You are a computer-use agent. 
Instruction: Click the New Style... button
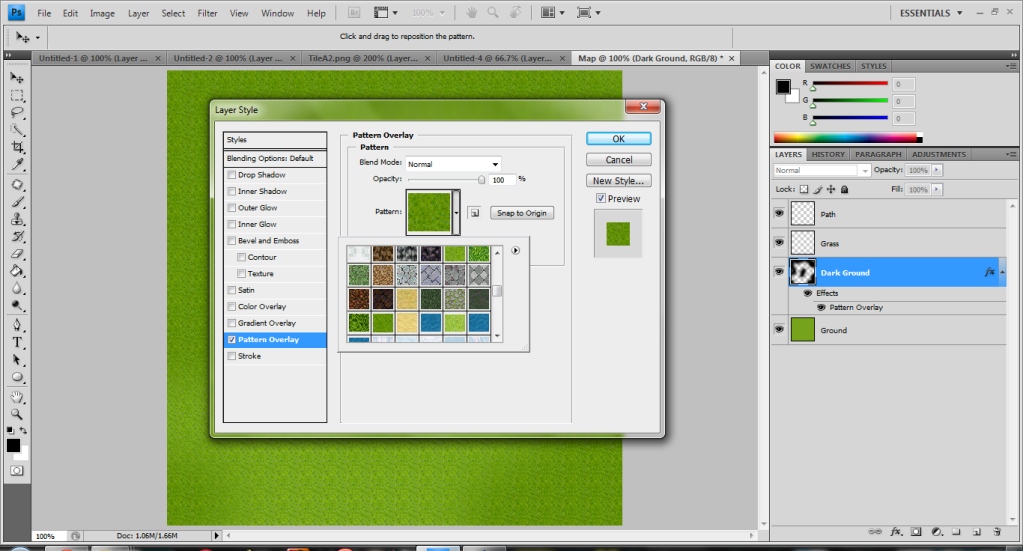point(618,181)
